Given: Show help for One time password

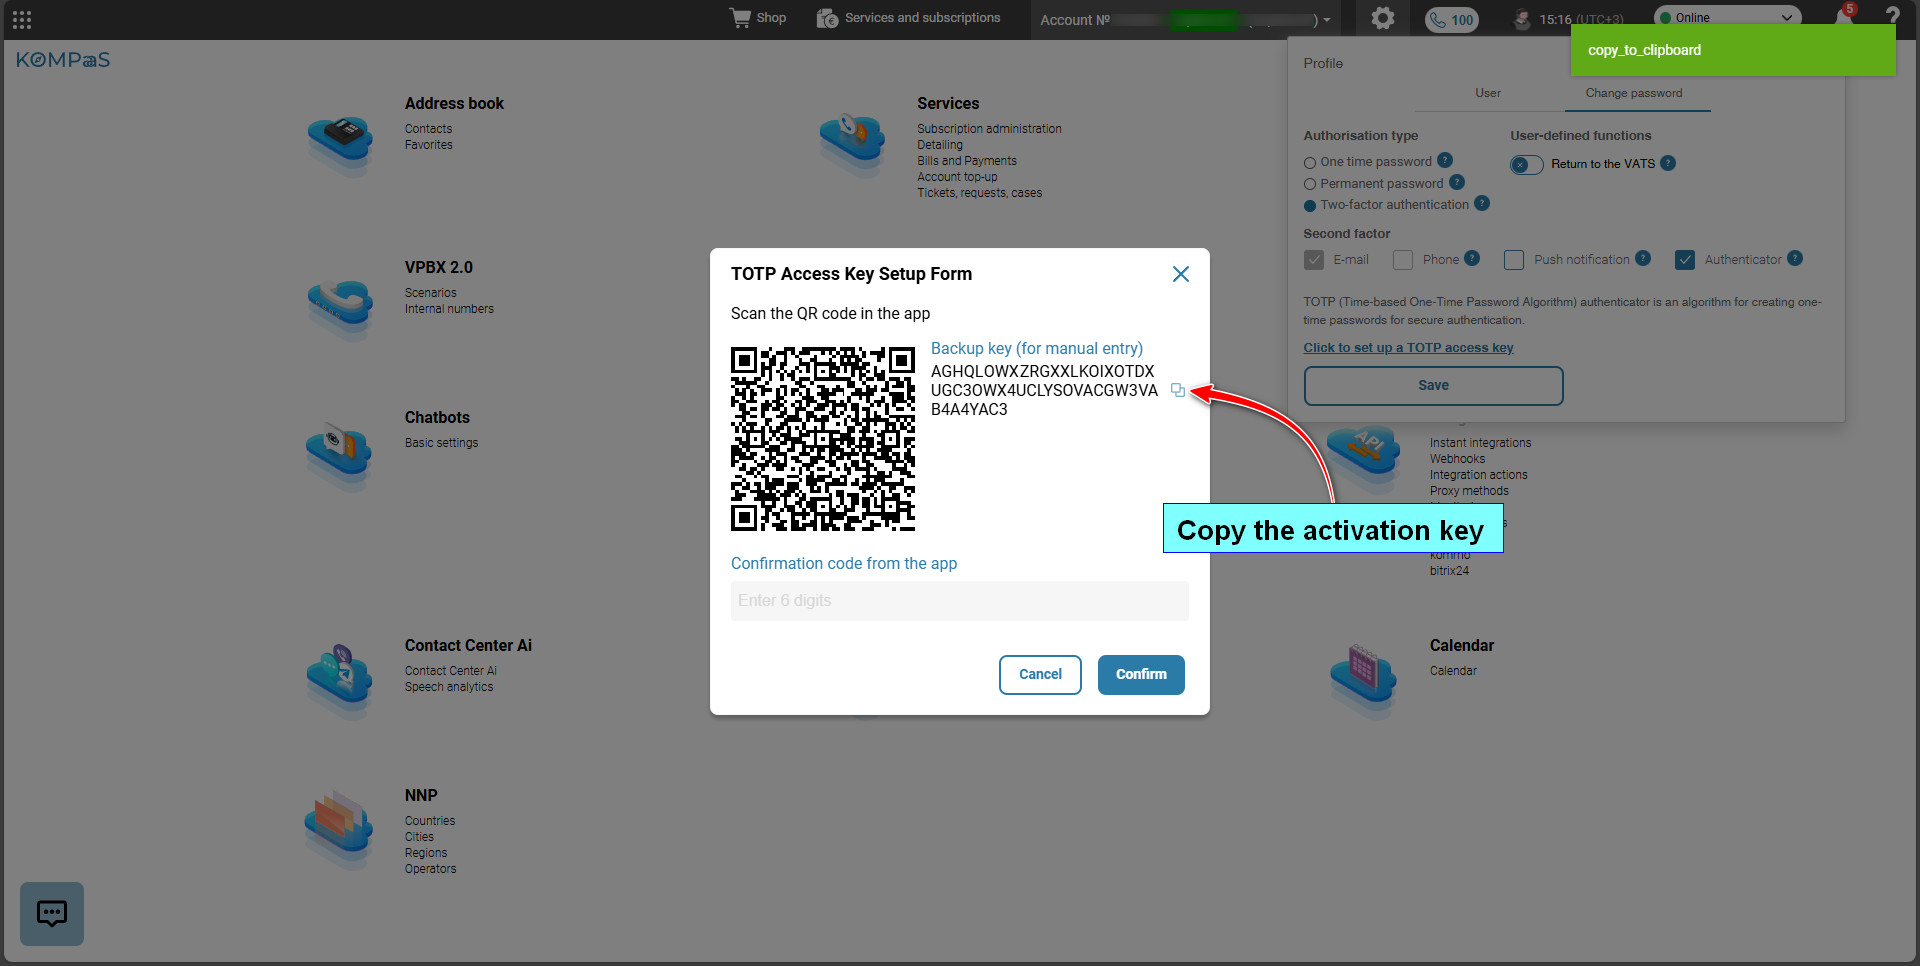Looking at the screenshot, I should point(1445,160).
